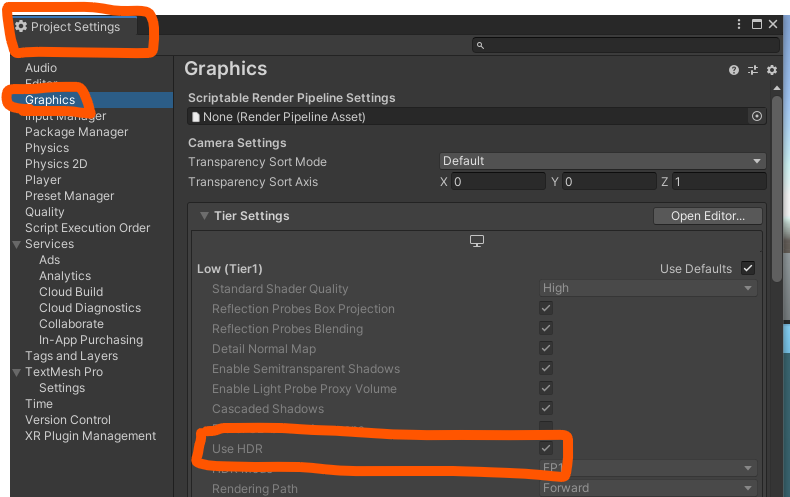Viewport: 790px width, 497px height.
Task: Select the desktop platform icon in Tier Settings
Action: pos(477,242)
